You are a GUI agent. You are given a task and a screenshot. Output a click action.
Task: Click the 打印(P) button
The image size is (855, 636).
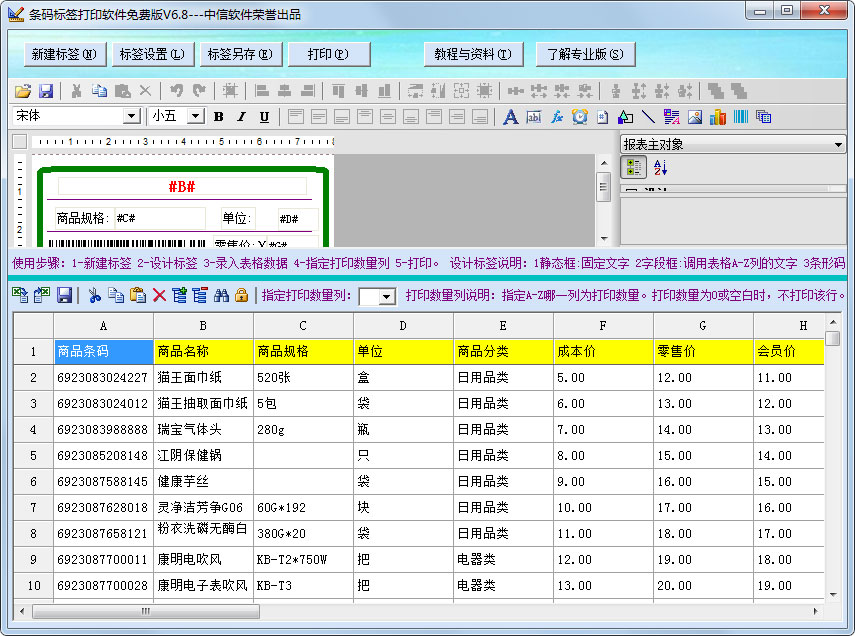pyautogui.click(x=329, y=54)
